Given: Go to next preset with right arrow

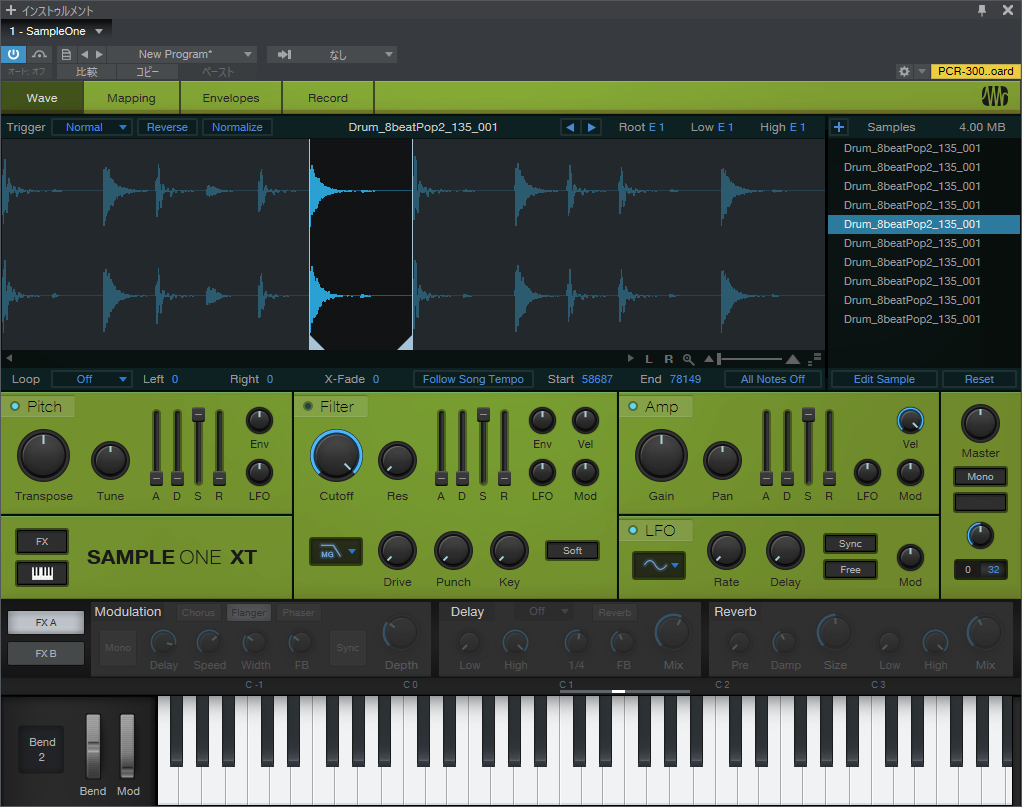Looking at the screenshot, I should point(99,54).
